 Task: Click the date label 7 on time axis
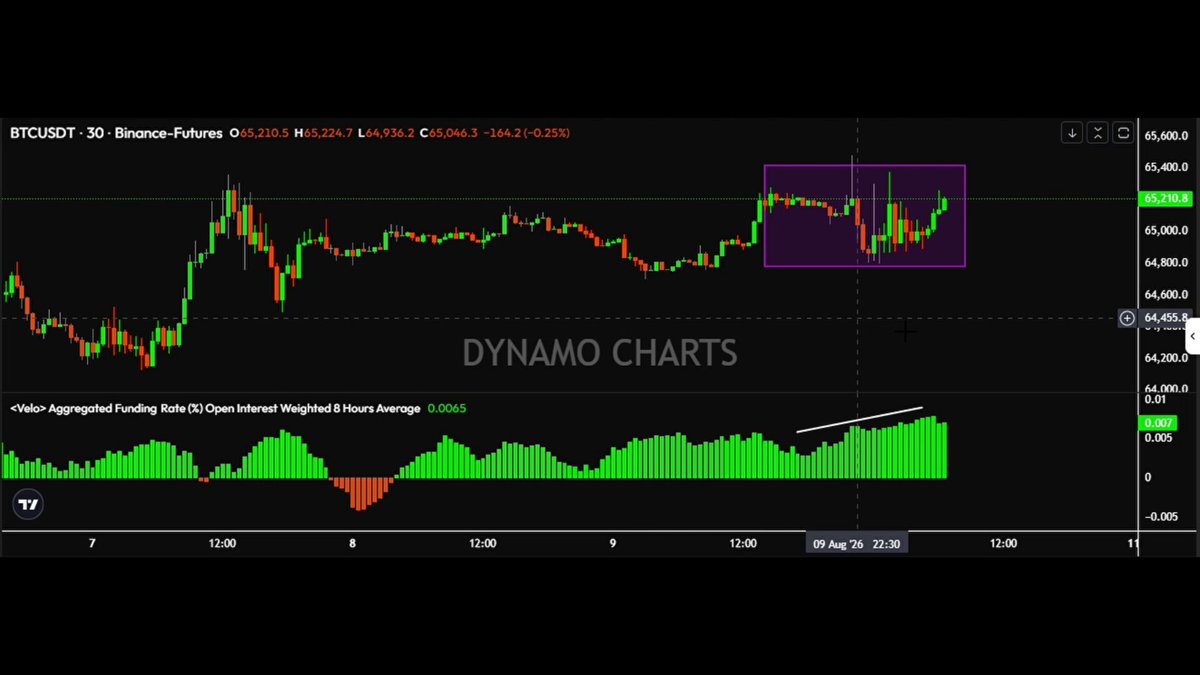92,544
